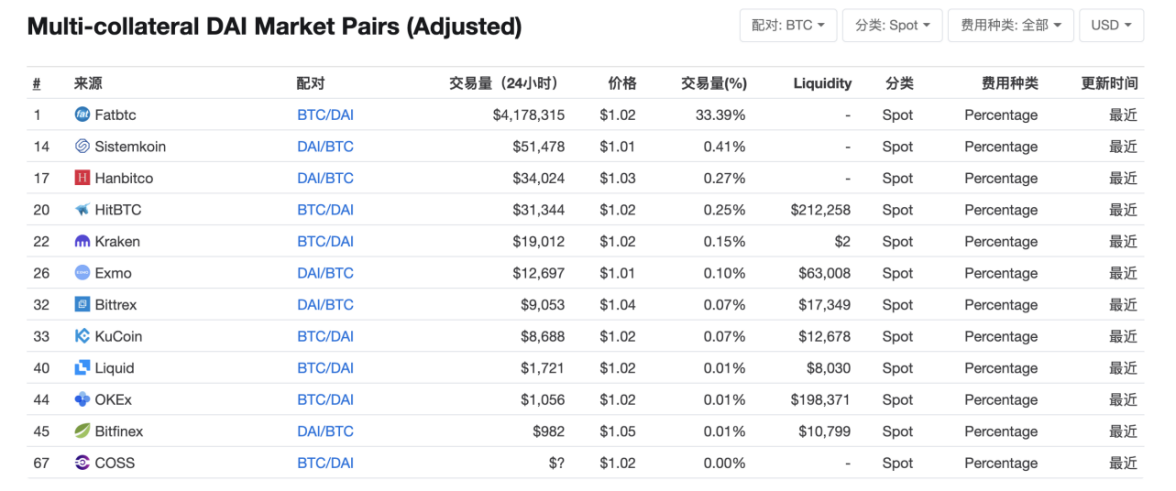Image resolution: width=1176 pixels, height=491 pixels.
Task: Click the HitBTC logo icon
Action: click(x=82, y=210)
